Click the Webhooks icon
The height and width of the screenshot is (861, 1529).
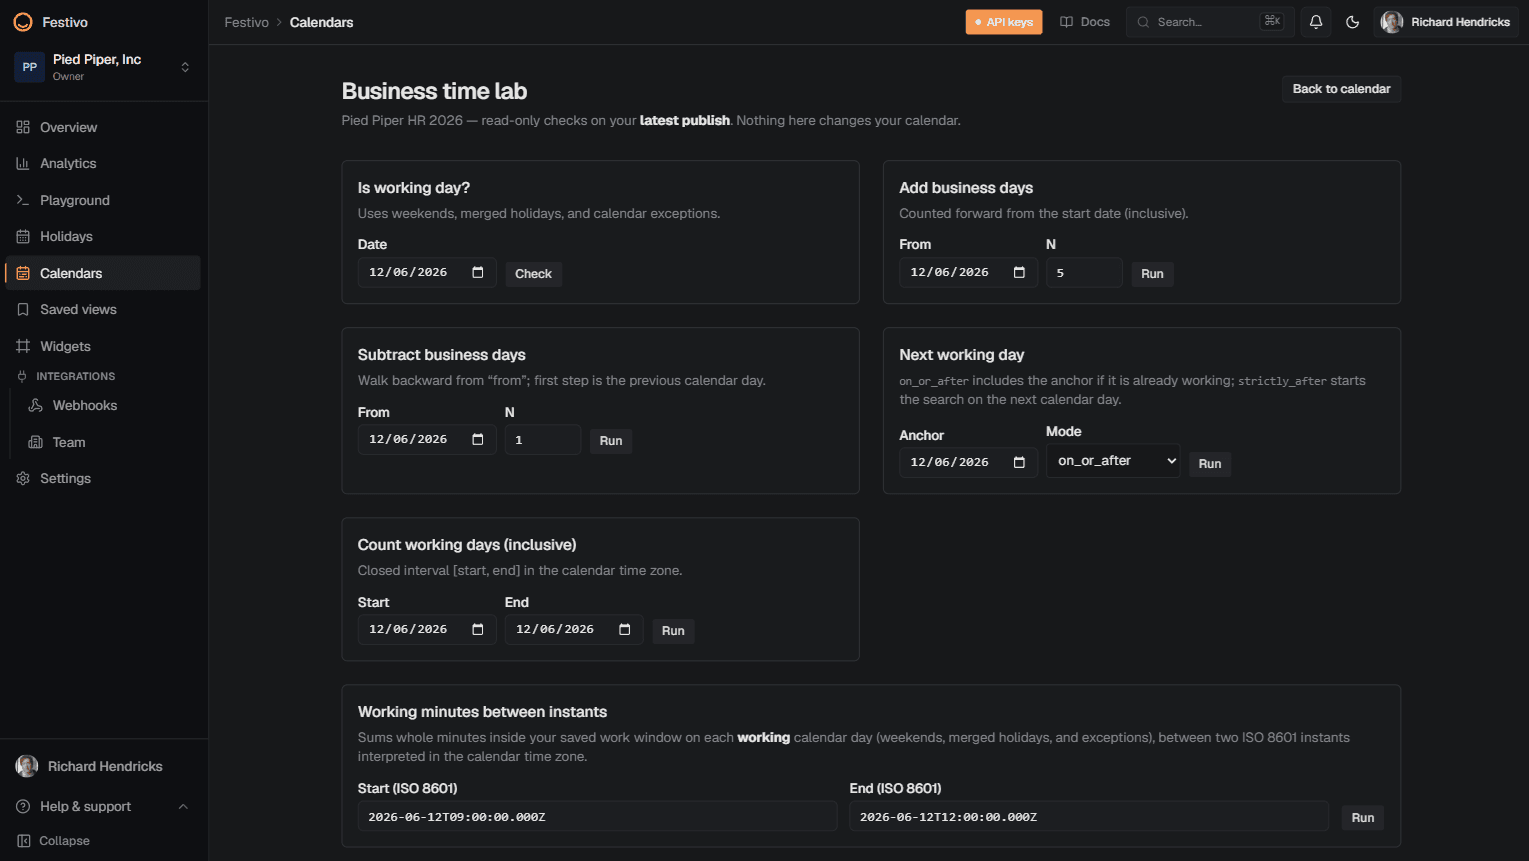(x=36, y=405)
